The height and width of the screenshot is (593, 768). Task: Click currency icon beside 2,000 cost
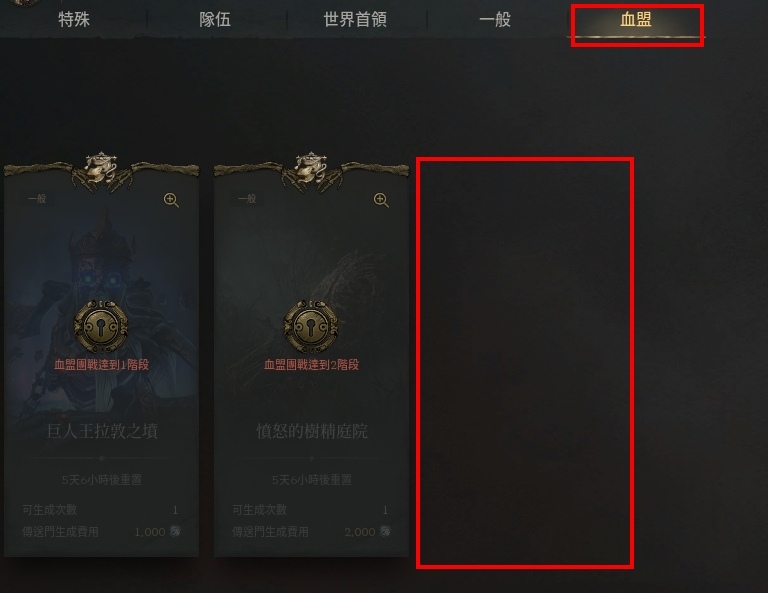coord(385,531)
